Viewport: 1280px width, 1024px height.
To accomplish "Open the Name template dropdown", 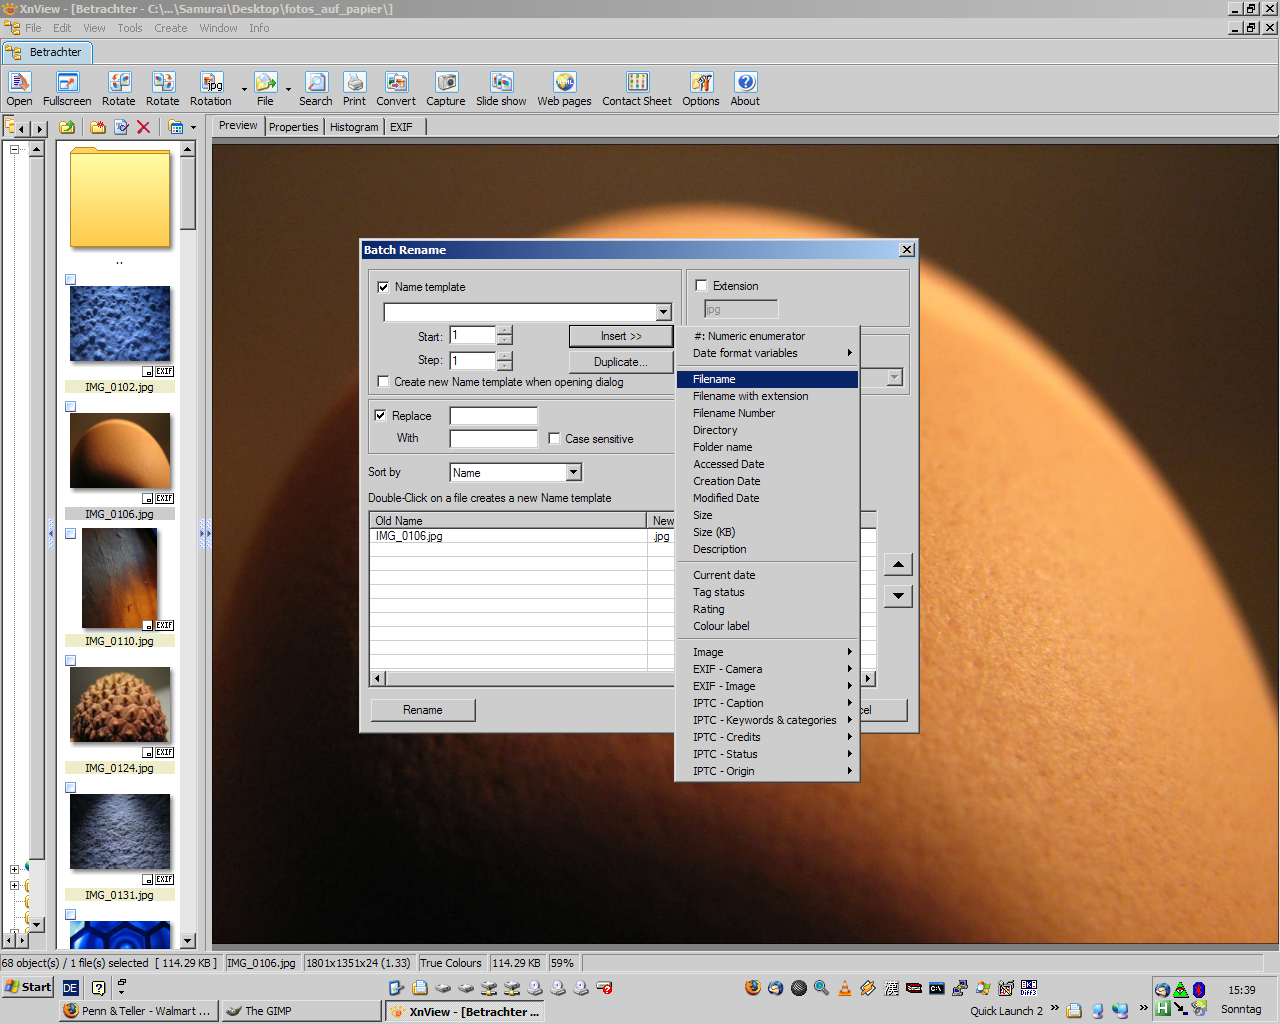I will point(663,312).
